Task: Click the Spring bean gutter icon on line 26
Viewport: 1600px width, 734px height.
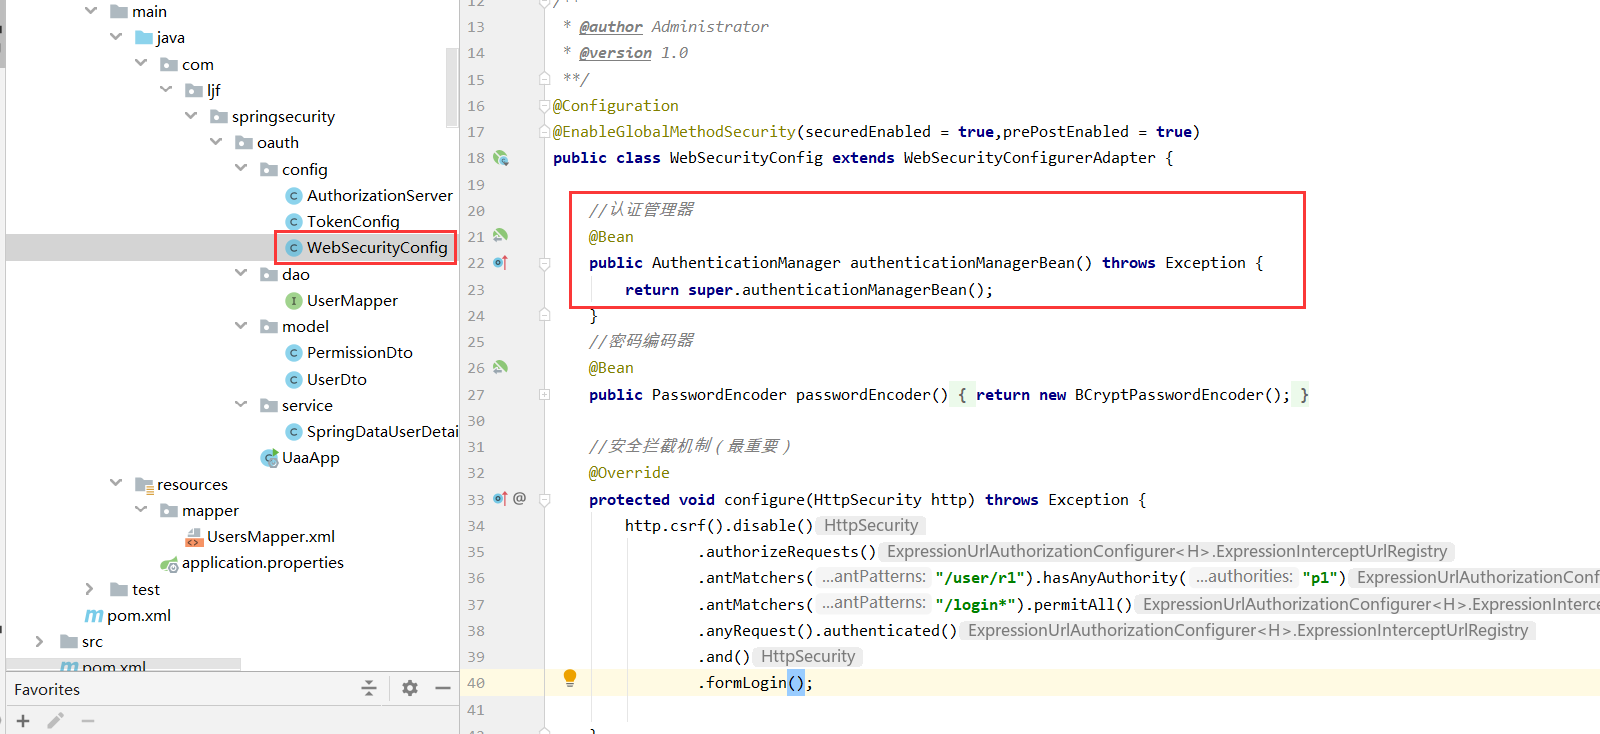Action: point(500,367)
